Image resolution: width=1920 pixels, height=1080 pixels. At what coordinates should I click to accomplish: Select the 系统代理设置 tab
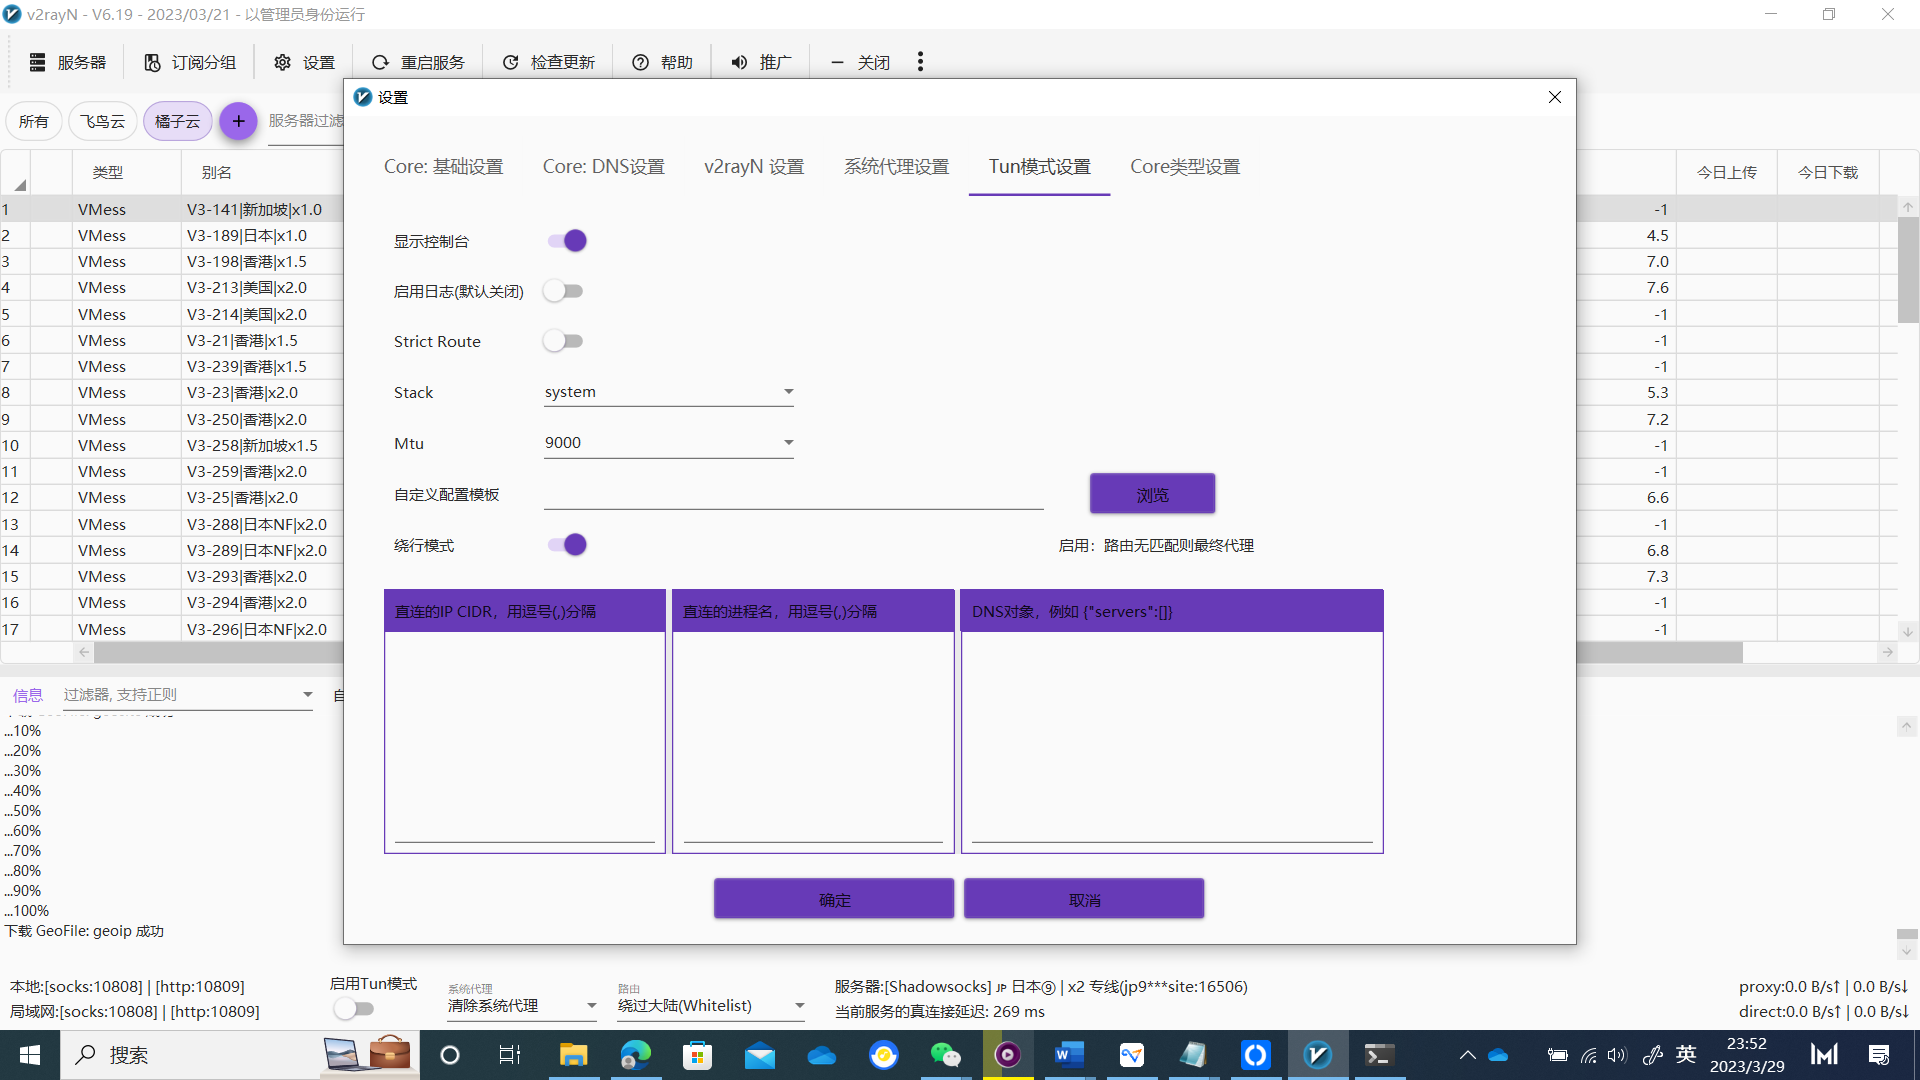coord(896,166)
